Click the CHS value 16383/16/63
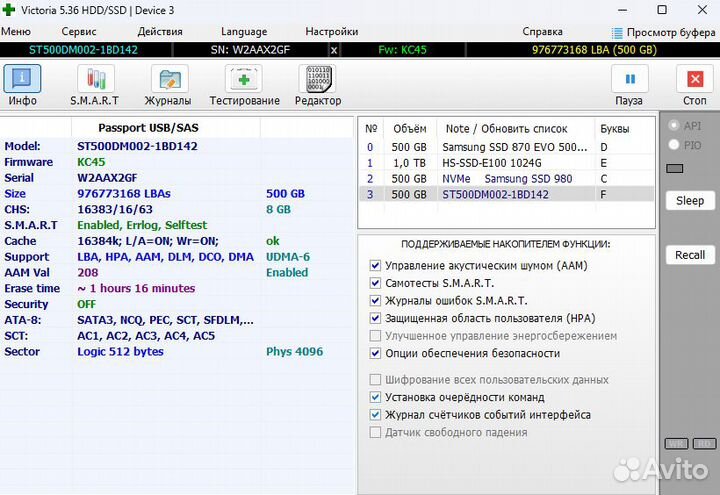 click(115, 209)
